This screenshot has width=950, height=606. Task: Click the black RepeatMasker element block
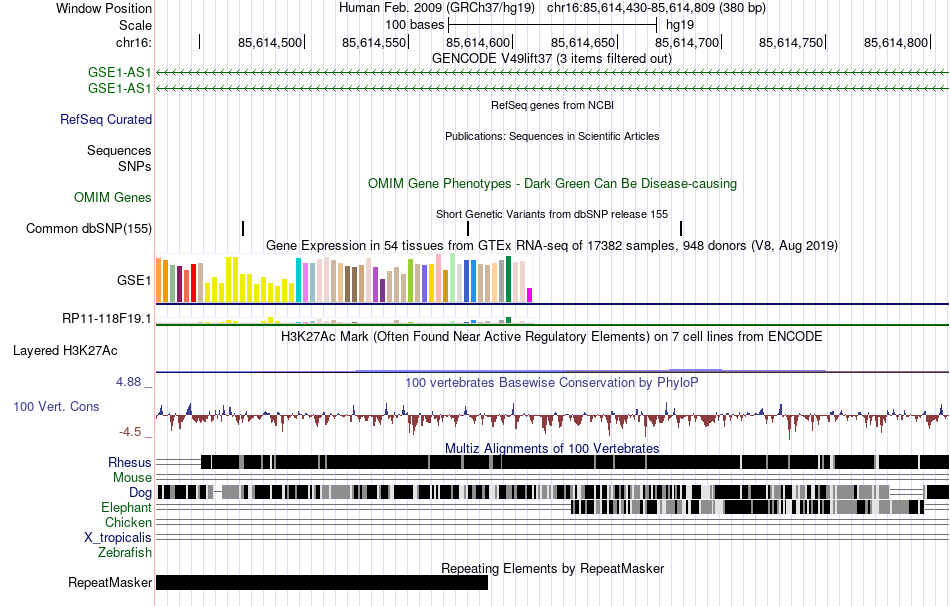coord(322,582)
